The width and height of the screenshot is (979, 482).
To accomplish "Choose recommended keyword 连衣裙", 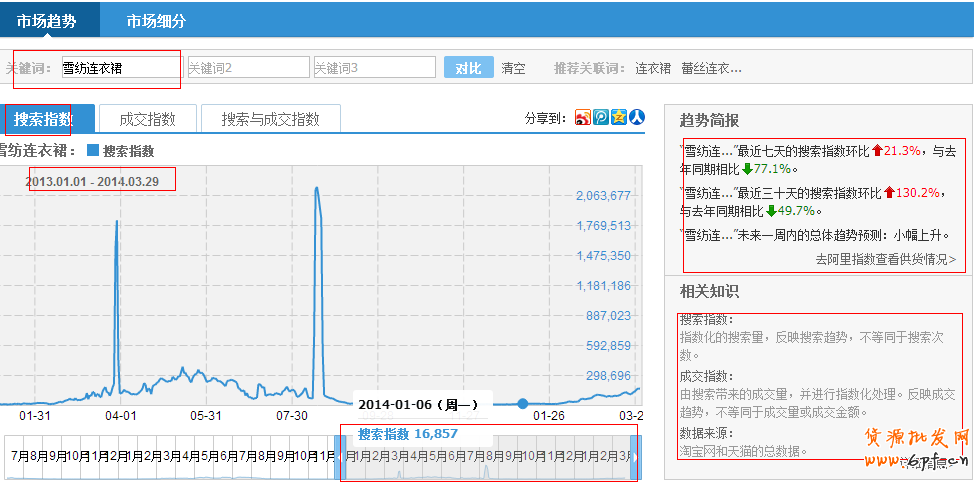I will point(653,68).
